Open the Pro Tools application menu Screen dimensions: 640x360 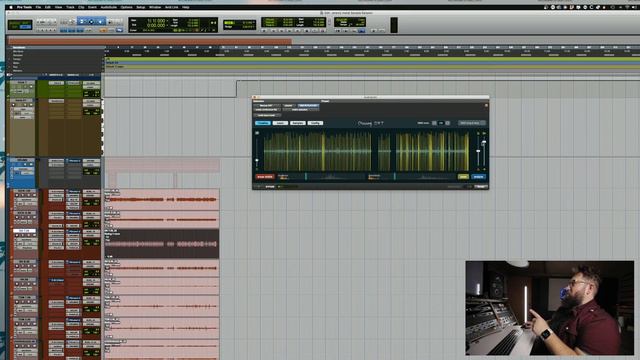click(24, 7)
